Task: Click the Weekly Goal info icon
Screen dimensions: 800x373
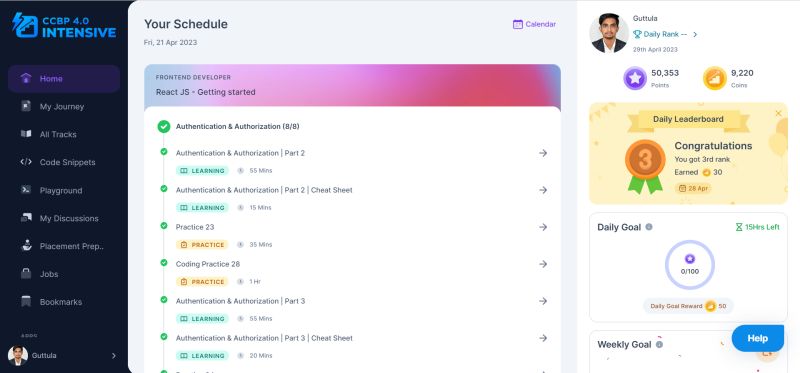Action: pyautogui.click(x=659, y=344)
